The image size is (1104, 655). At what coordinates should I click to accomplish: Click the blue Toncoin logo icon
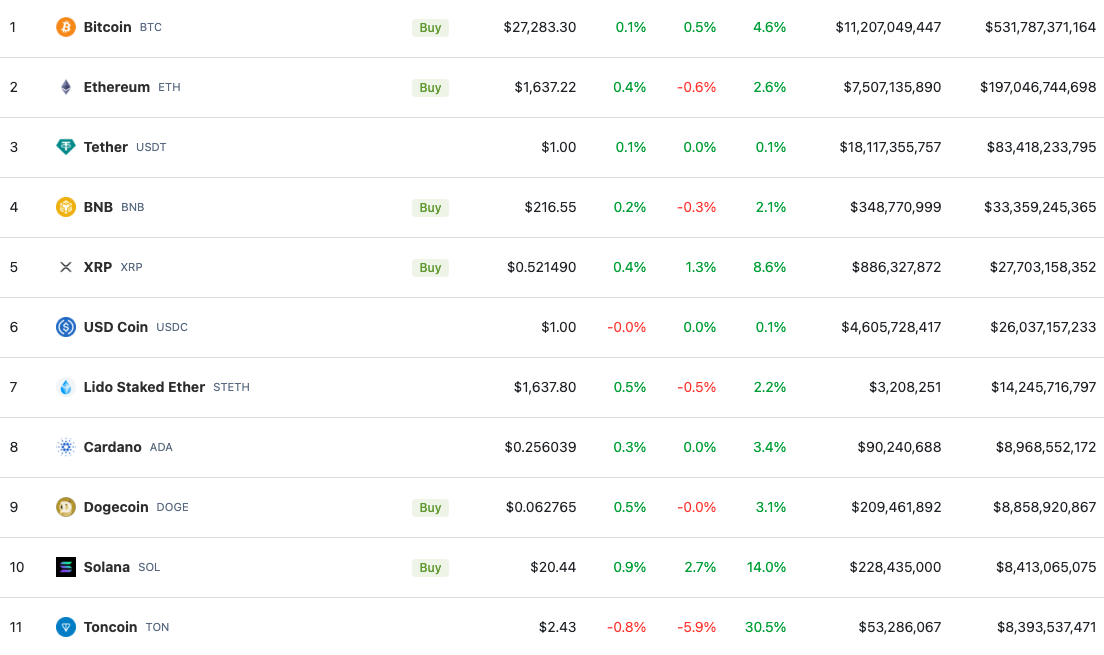(x=65, y=627)
